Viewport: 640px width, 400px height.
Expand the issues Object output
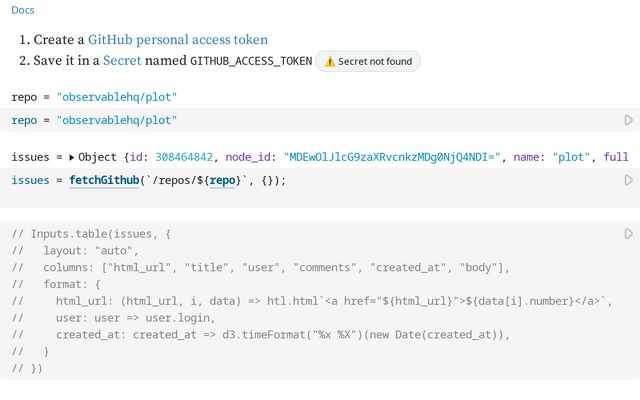pyautogui.click(x=72, y=158)
